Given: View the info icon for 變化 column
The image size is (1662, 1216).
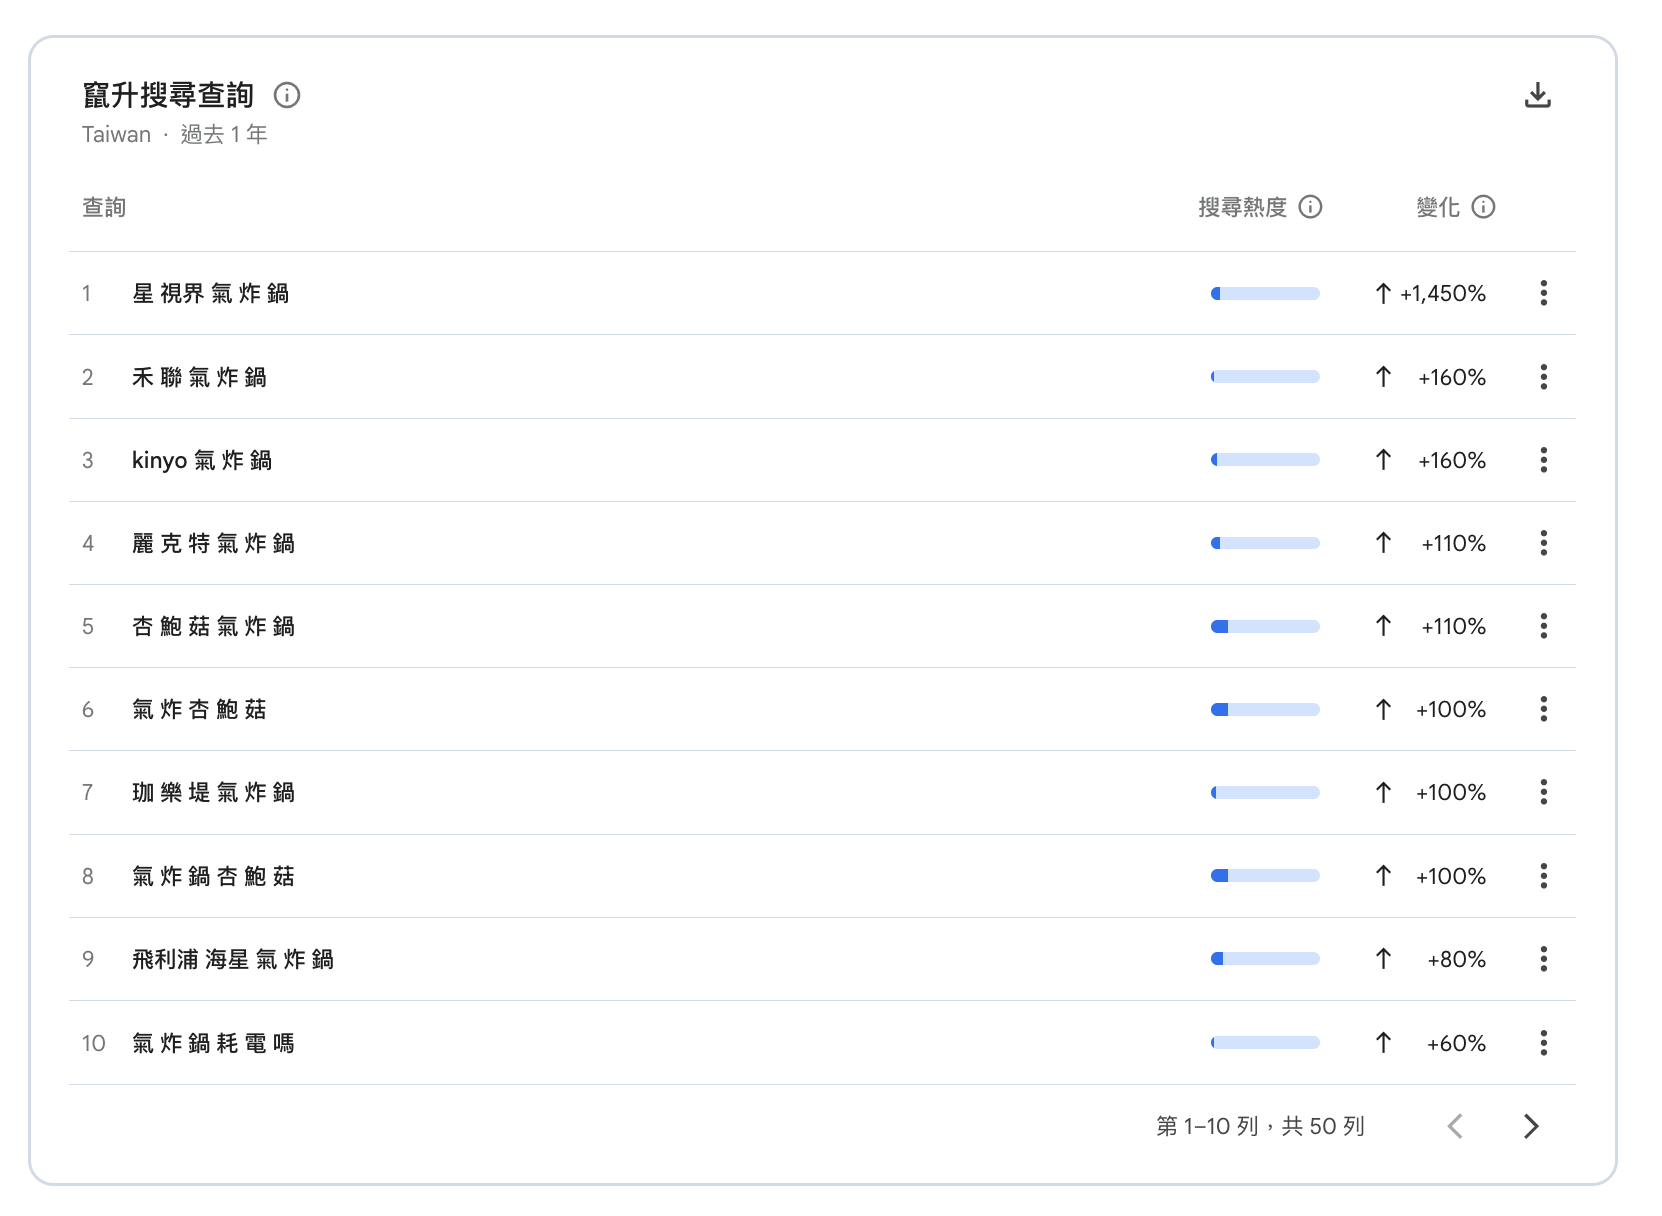Looking at the screenshot, I should click(x=1484, y=207).
